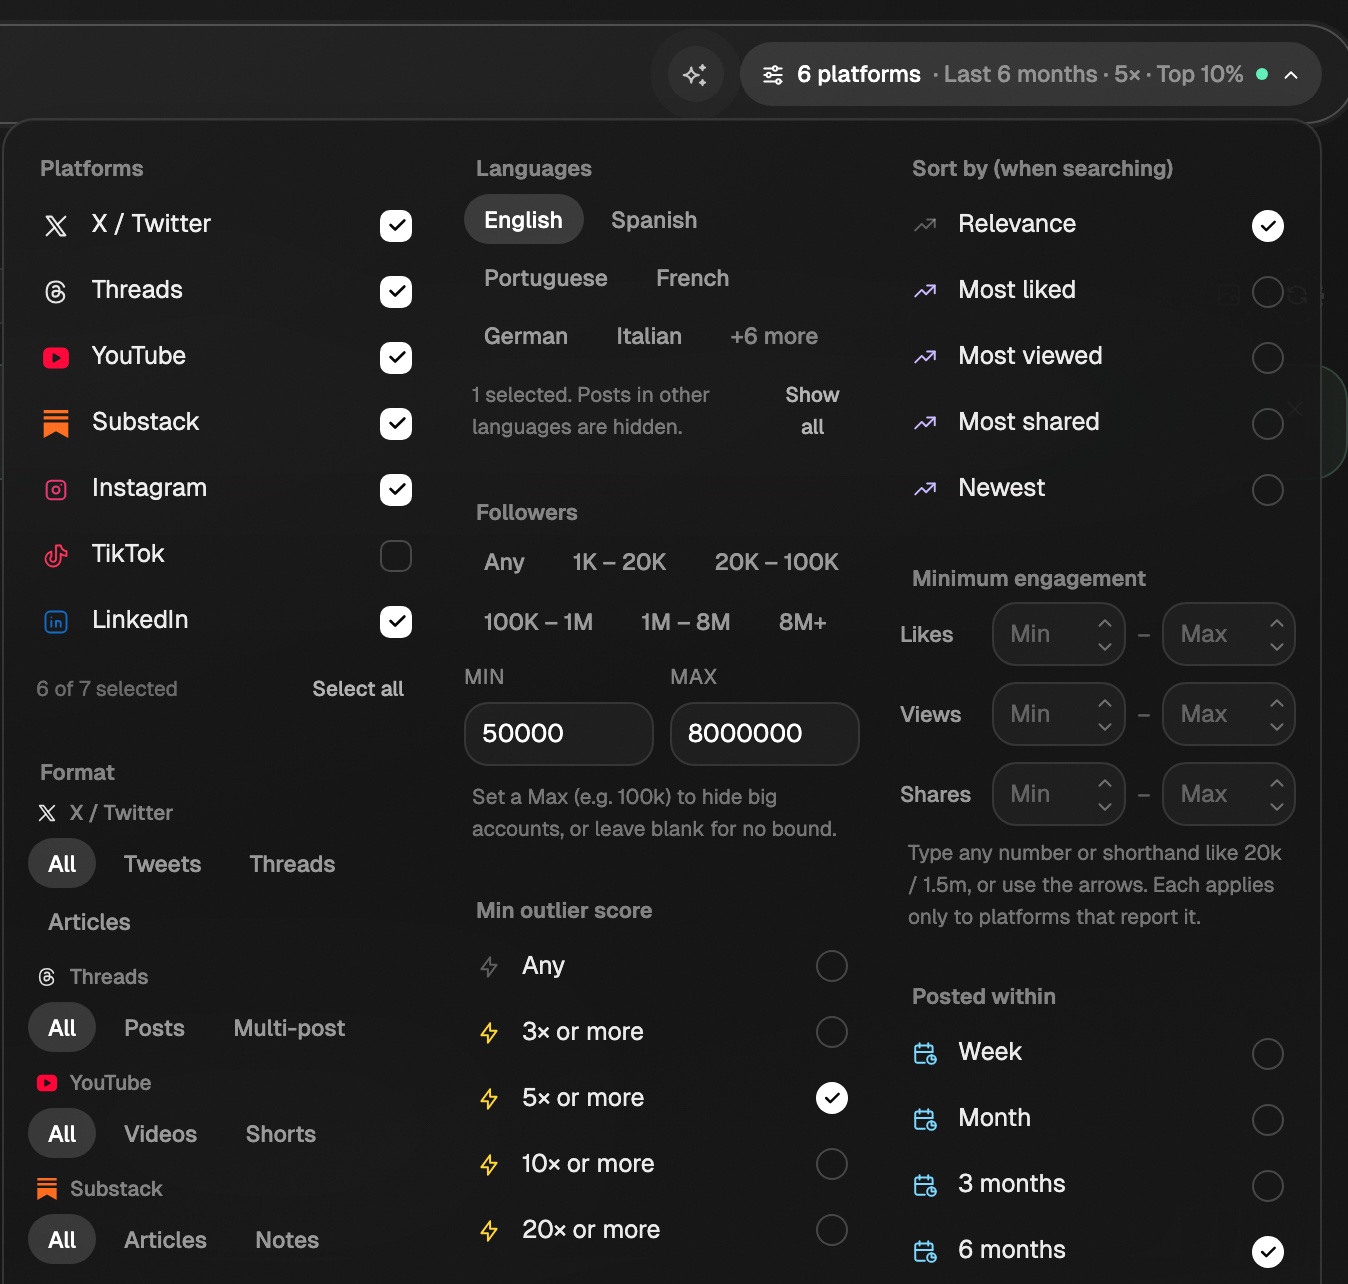Click the LinkedIn logo icon
Screen dimensions: 1348x1284
pos(56,622)
